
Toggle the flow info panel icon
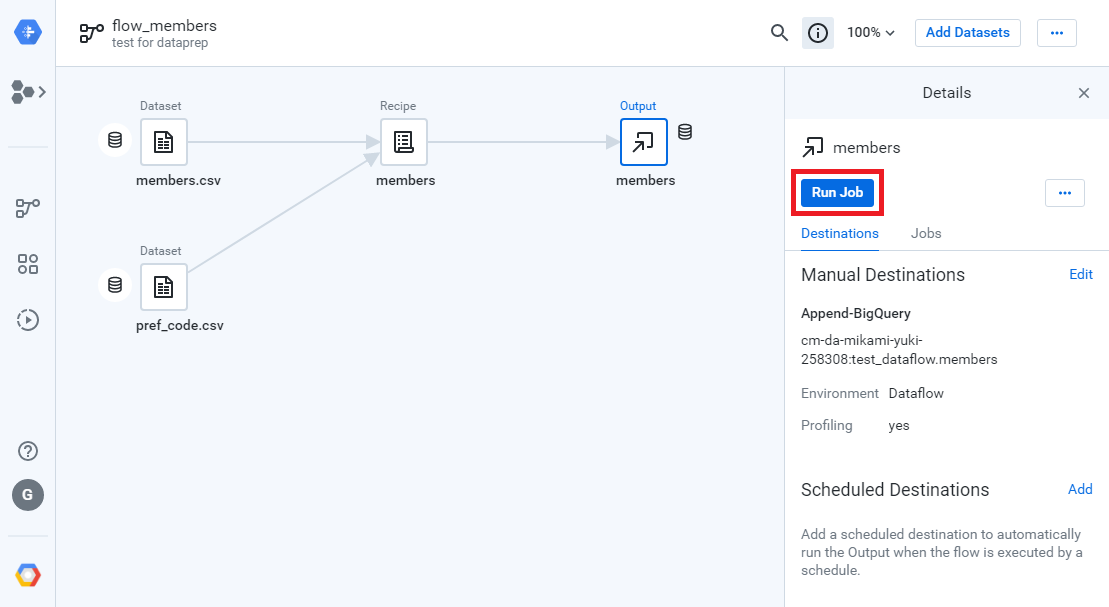tap(817, 32)
